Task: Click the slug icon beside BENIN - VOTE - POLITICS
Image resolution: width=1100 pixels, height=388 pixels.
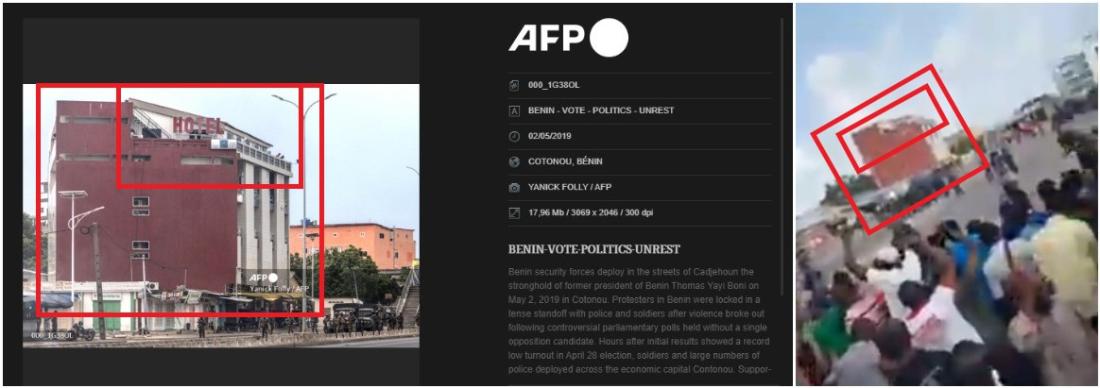Action: (514, 111)
